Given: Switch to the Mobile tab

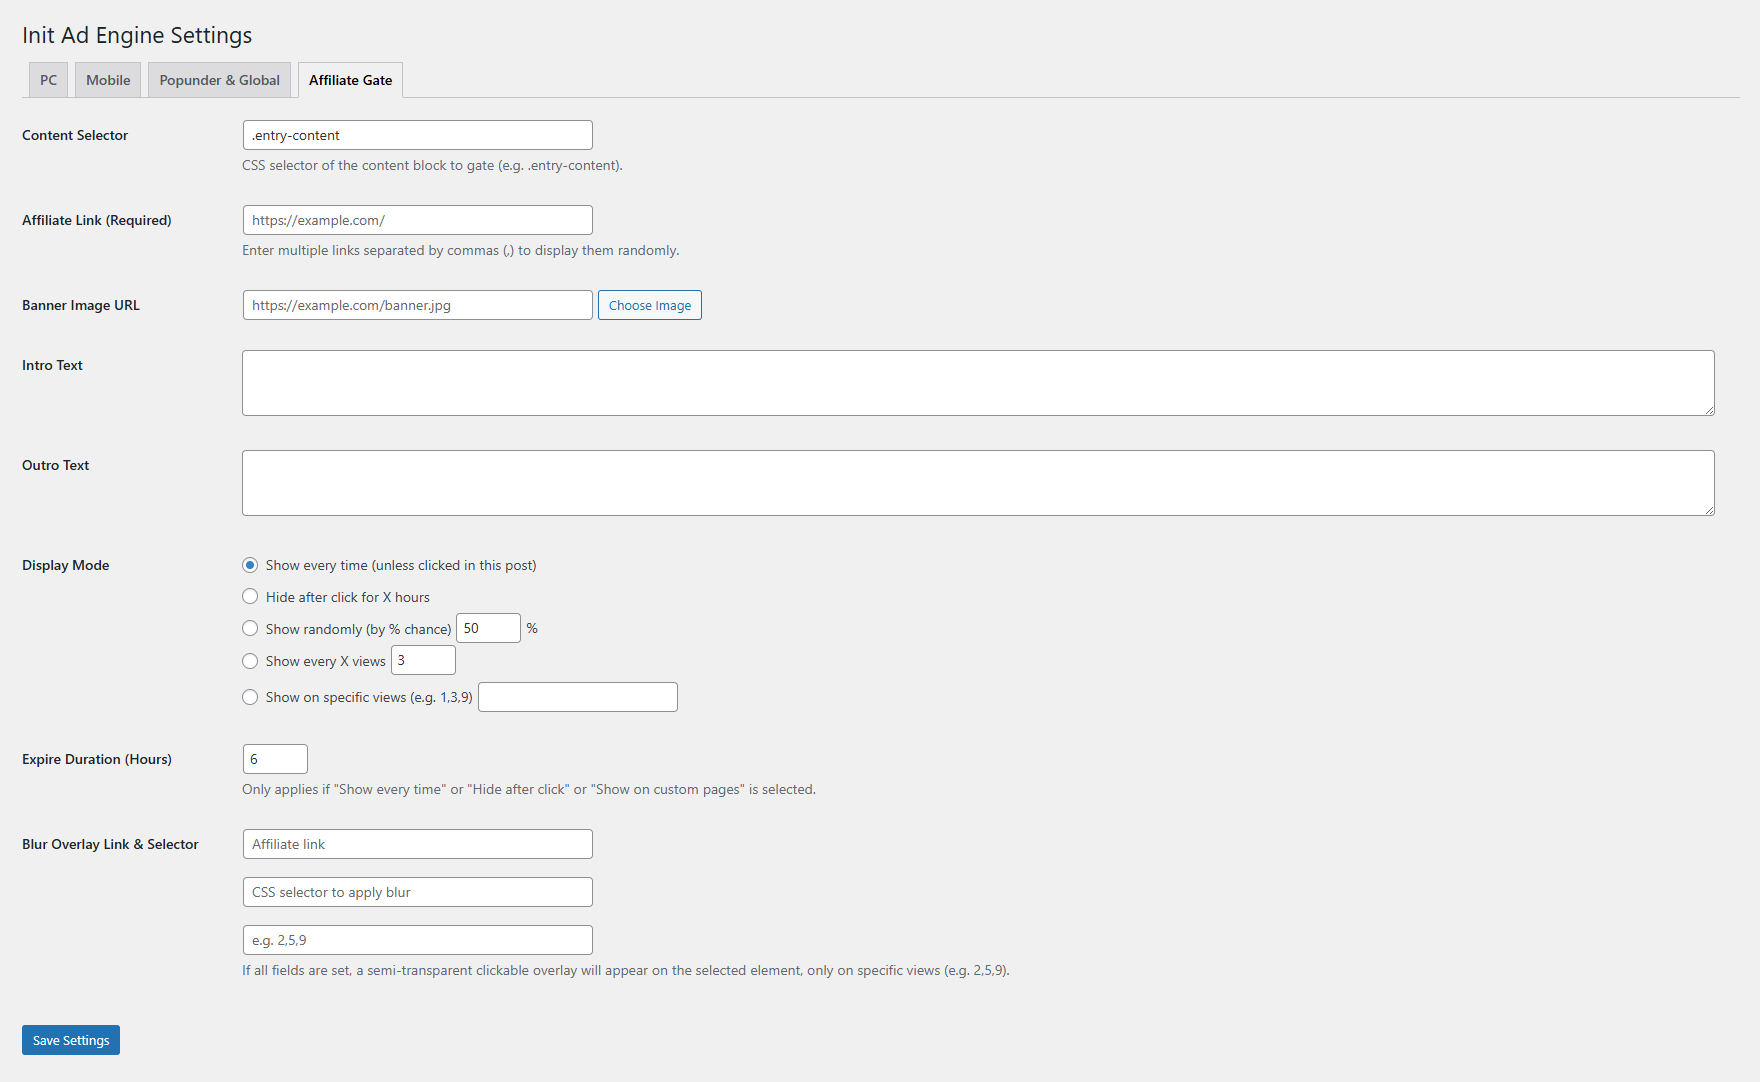Looking at the screenshot, I should [107, 79].
